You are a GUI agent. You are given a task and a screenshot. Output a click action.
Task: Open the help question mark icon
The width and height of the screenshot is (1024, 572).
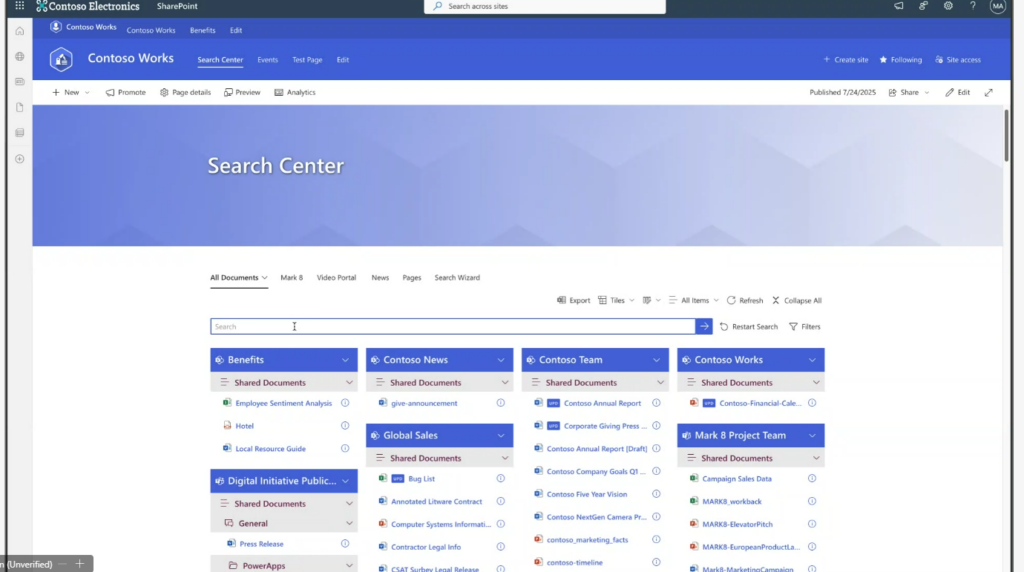click(972, 6)
